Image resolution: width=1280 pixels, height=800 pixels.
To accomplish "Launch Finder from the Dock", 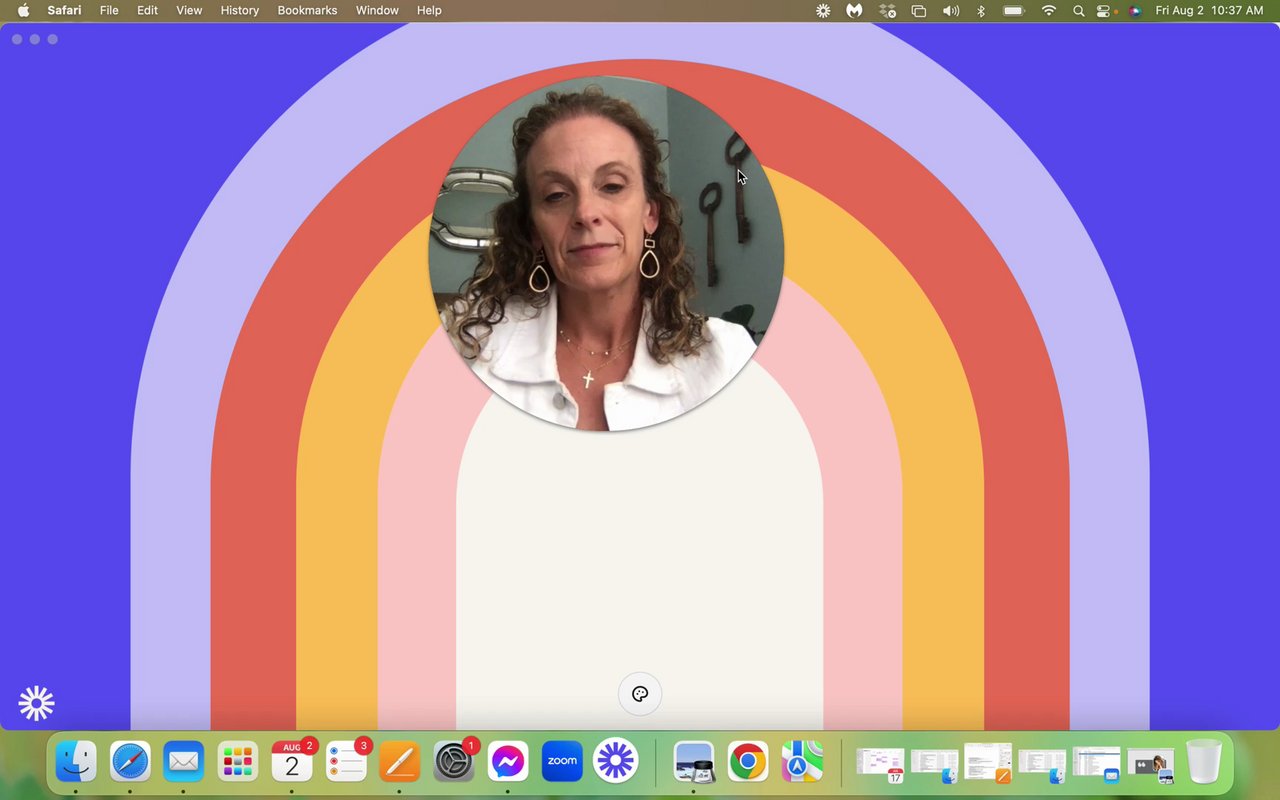I will (x=76, y=762).
